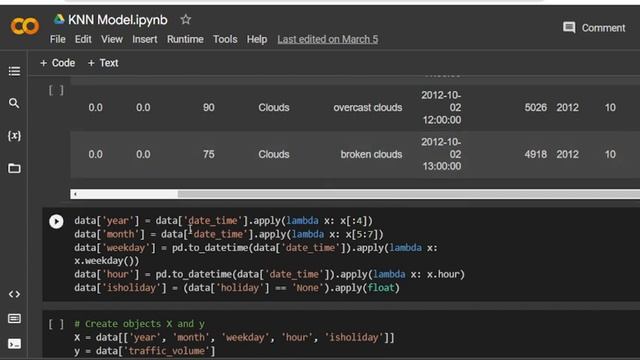Open the View menu

112,40
